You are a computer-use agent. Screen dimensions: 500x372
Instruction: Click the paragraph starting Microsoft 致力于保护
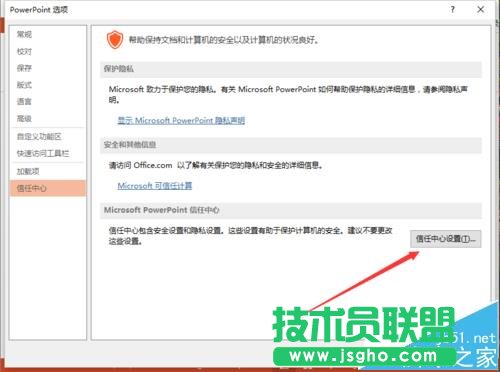click(288, 94)
